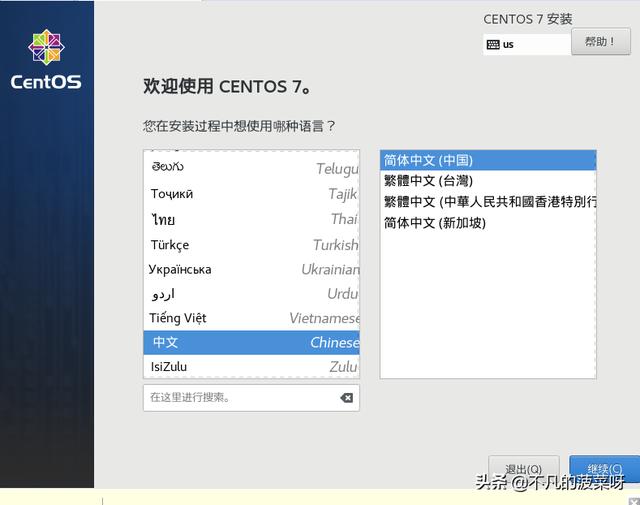Image resolution: width=640 pixels, height=505 pixels.
Task: Select Telugu in the language list
Action: pos(251,167)
